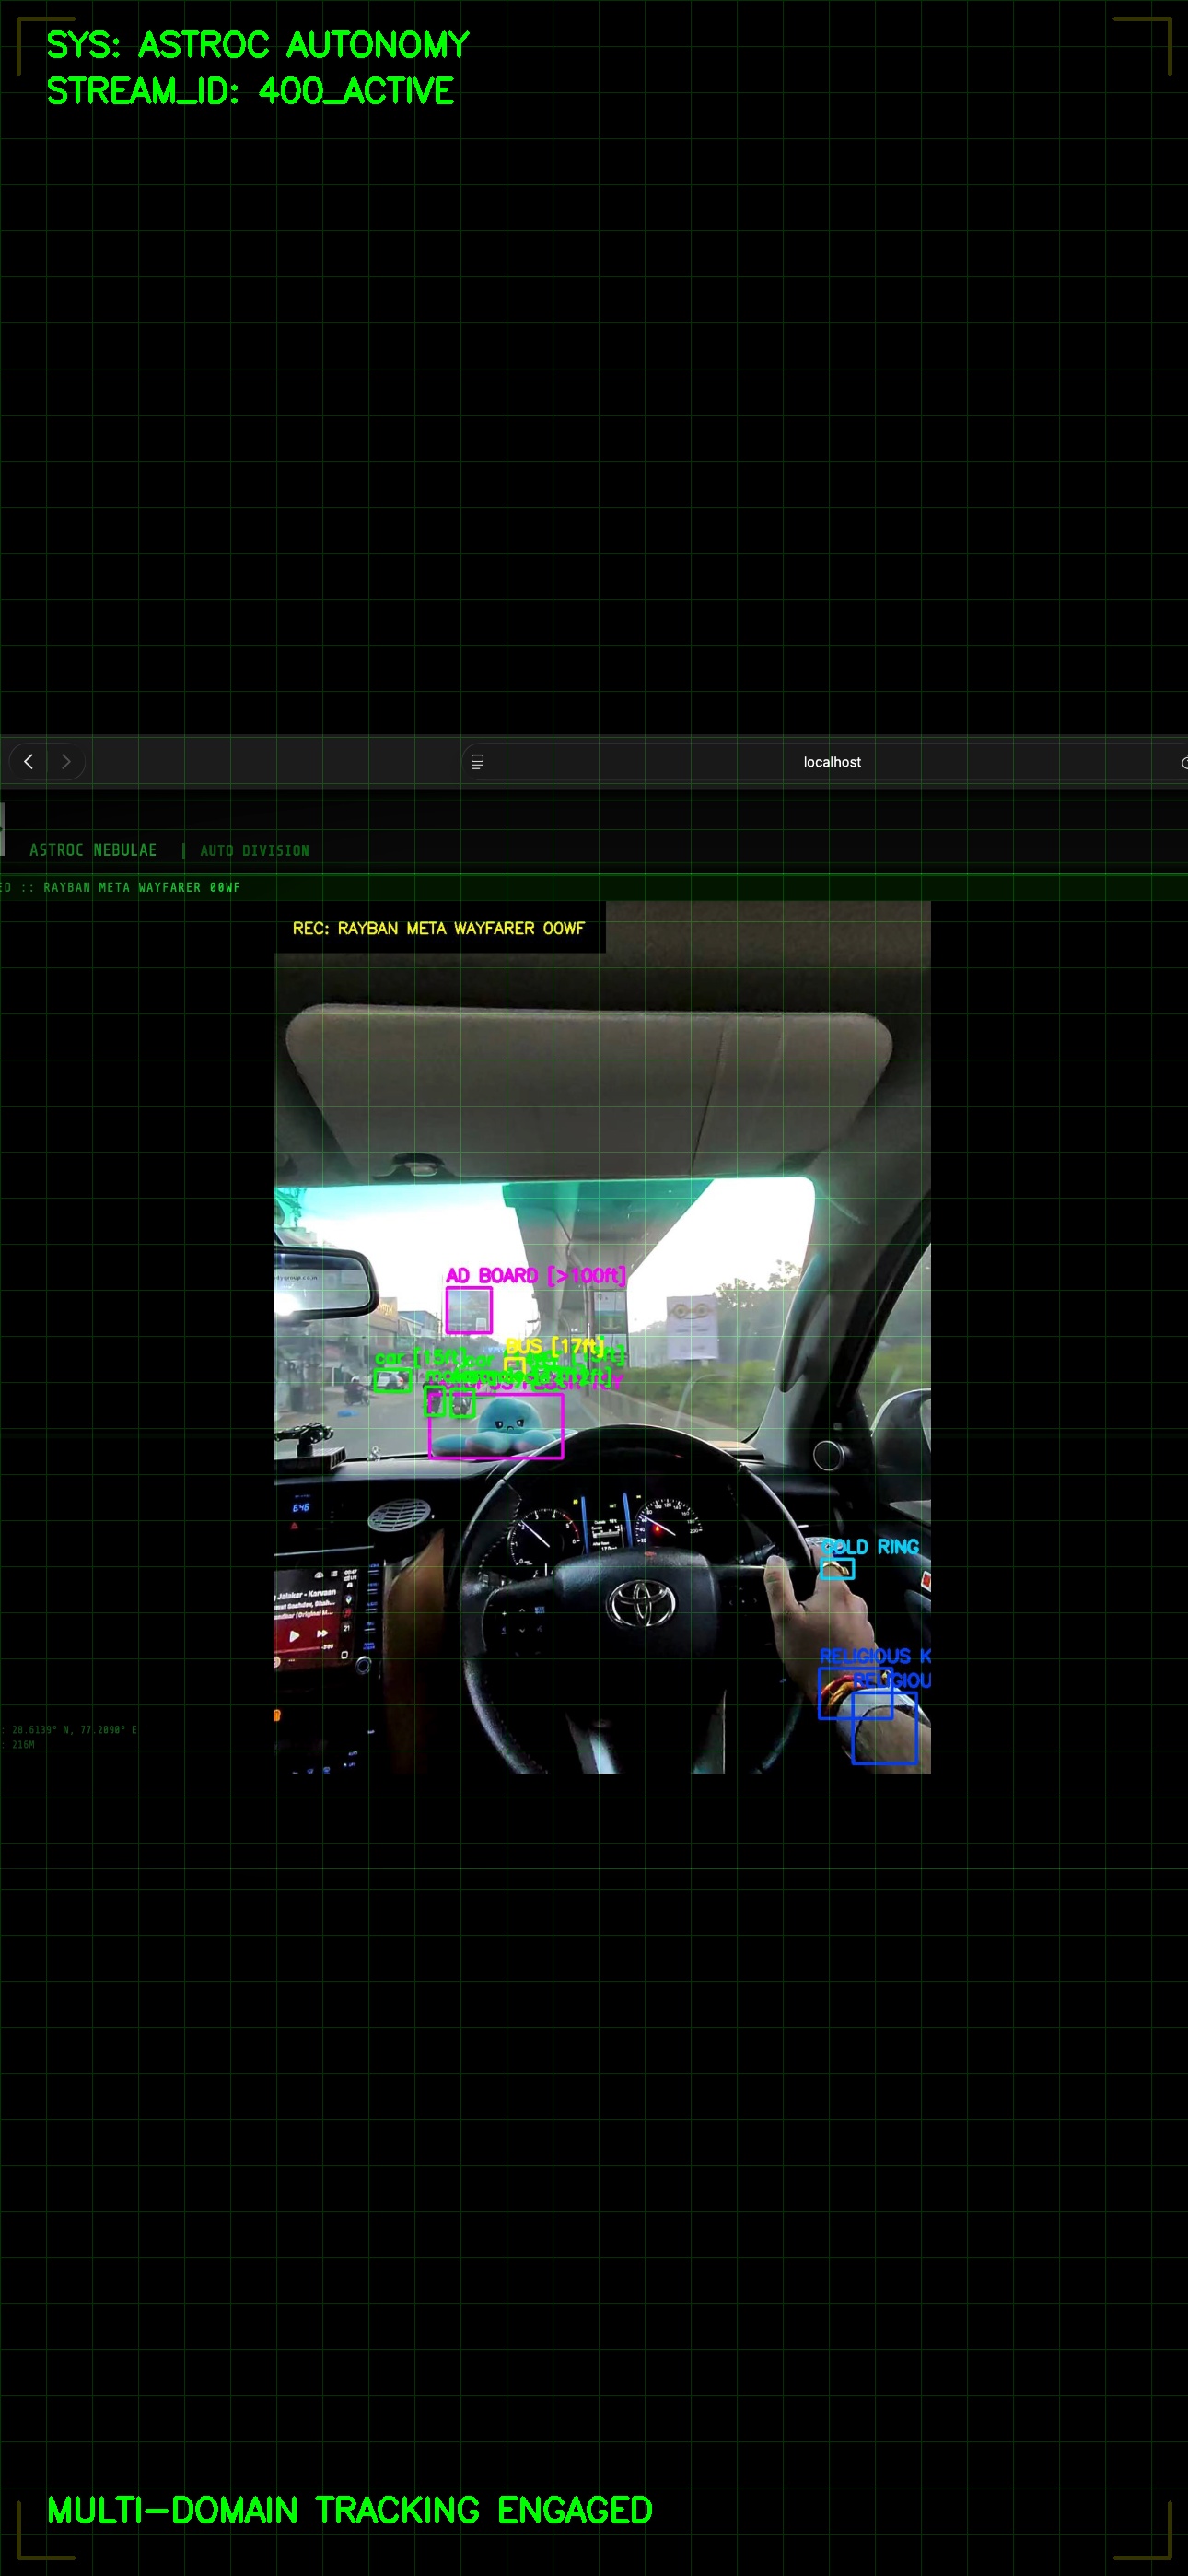
Task: Open the page reader icon in address bar
Action: tap(477, 762)
